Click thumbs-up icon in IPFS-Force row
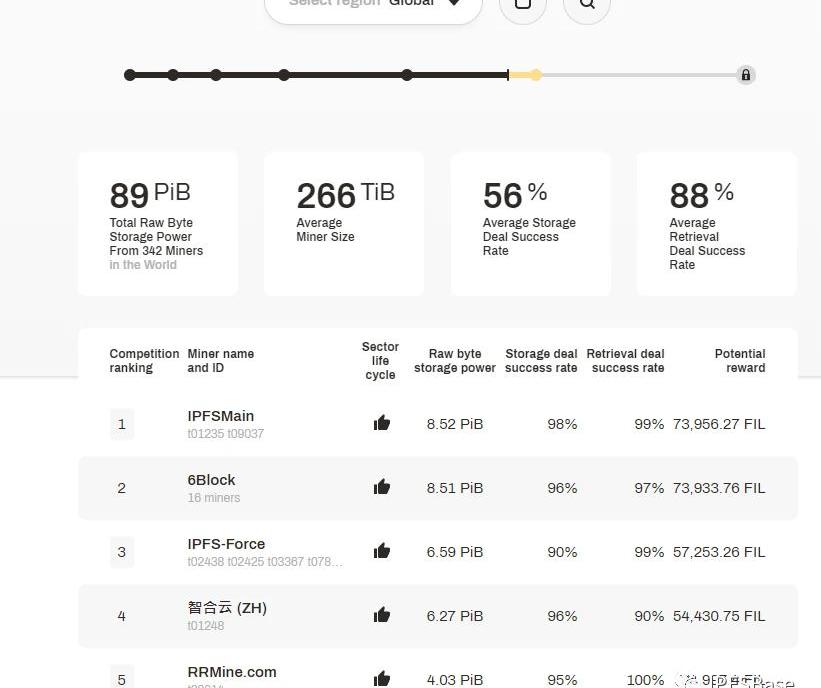This screenshot has width=821, height=688. click(381, 551)
